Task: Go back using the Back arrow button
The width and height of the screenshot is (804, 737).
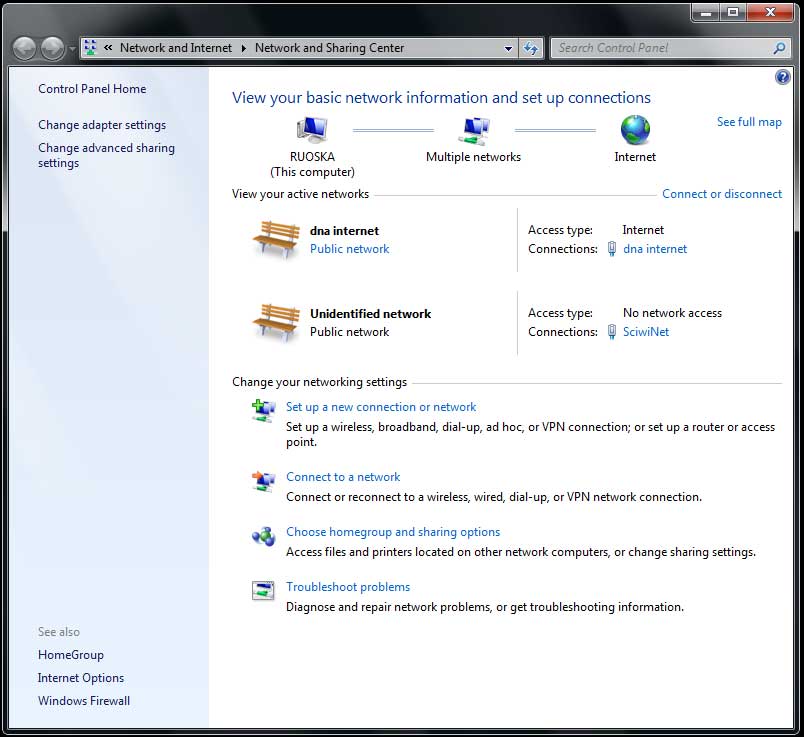Action: tap(25, 48)
